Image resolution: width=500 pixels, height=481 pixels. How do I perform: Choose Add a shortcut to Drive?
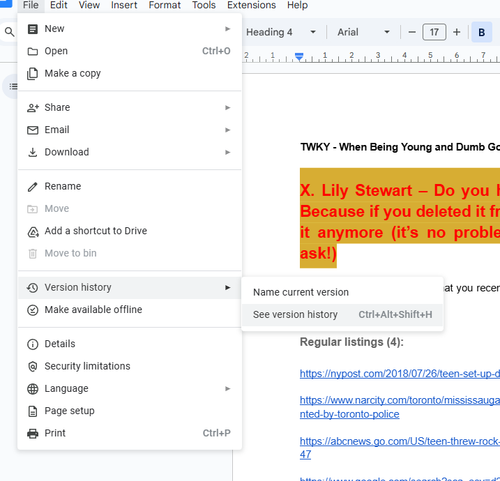(x=130, y=231)
